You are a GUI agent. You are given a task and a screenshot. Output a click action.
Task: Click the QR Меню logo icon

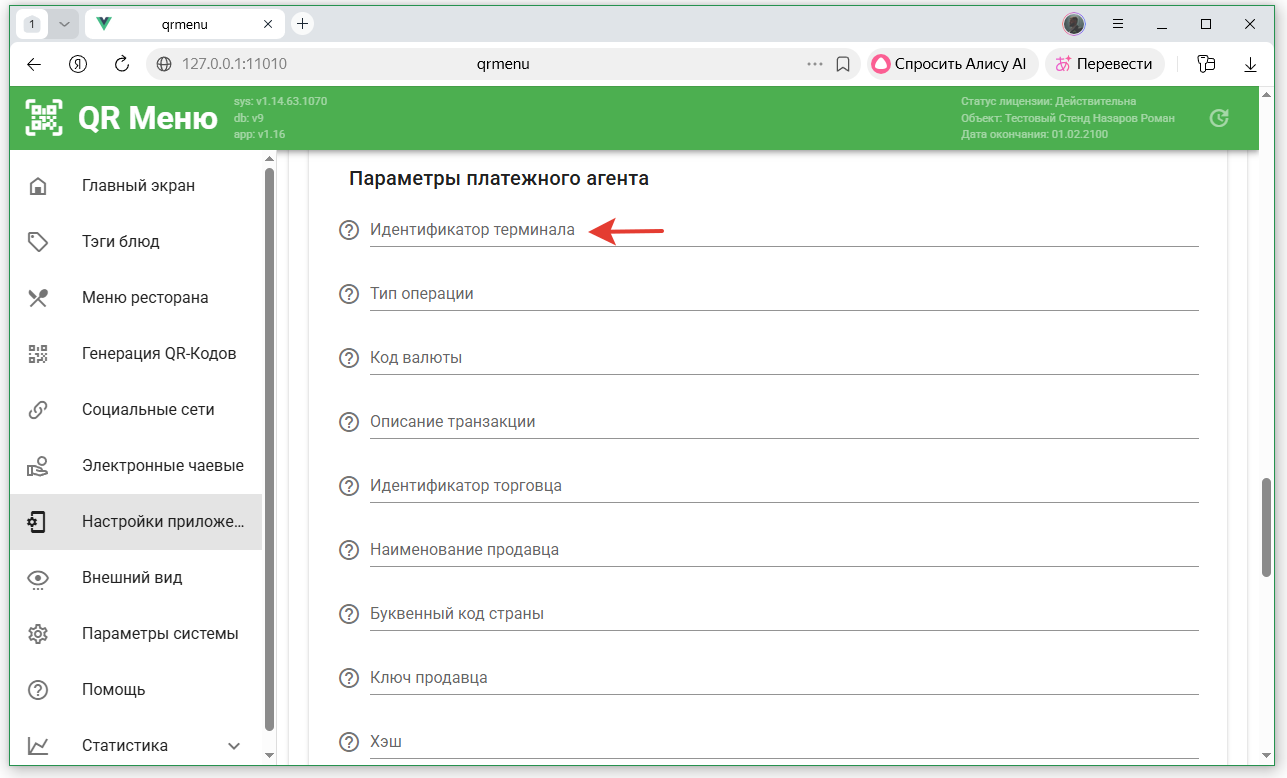click(x=44, y=118)
